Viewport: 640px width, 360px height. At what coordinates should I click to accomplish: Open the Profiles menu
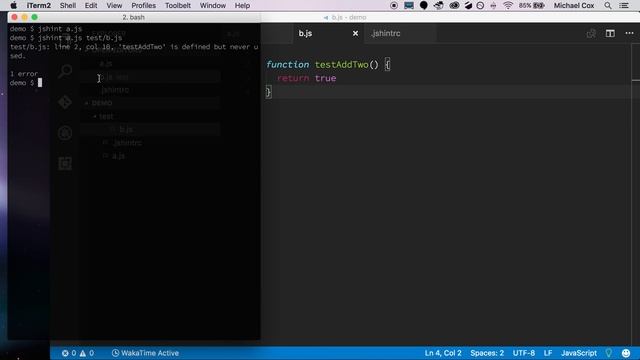[143, 6]
